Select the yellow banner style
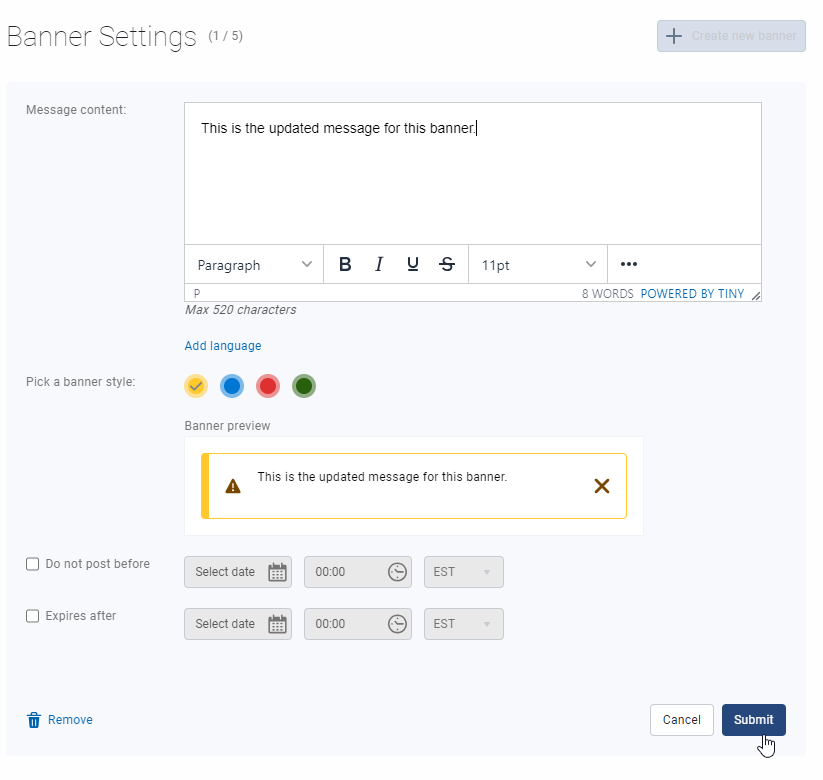 tap(196, 386)
